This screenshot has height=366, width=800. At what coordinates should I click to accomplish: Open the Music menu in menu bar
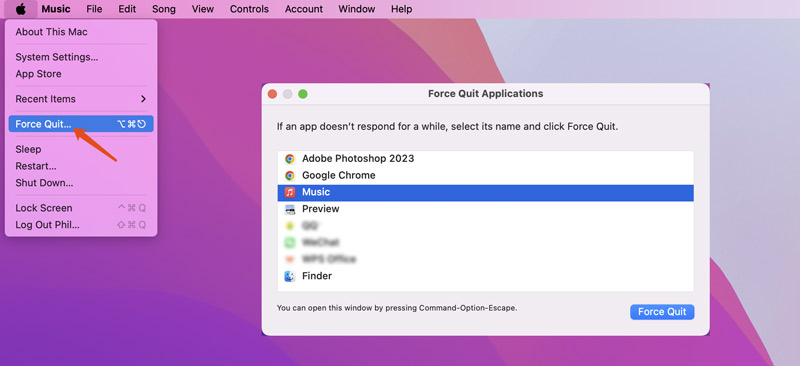56,9
